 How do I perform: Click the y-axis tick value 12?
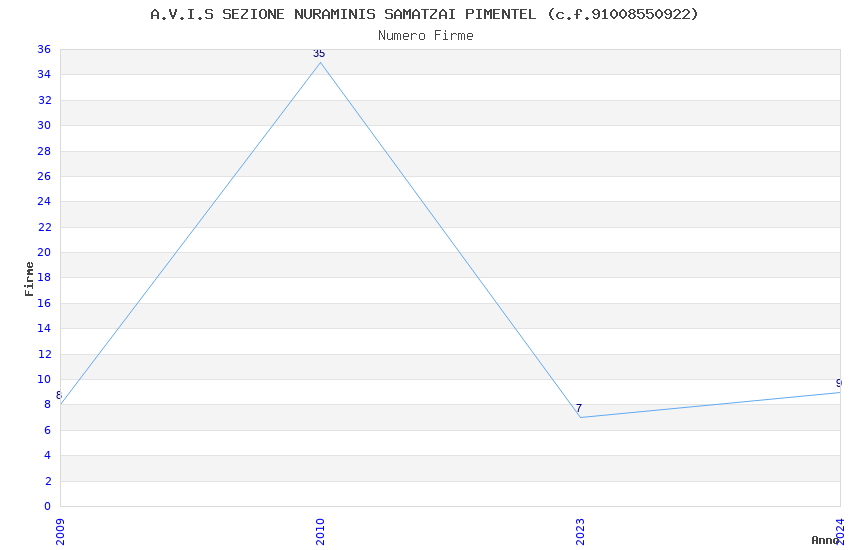tap(44, 354)
